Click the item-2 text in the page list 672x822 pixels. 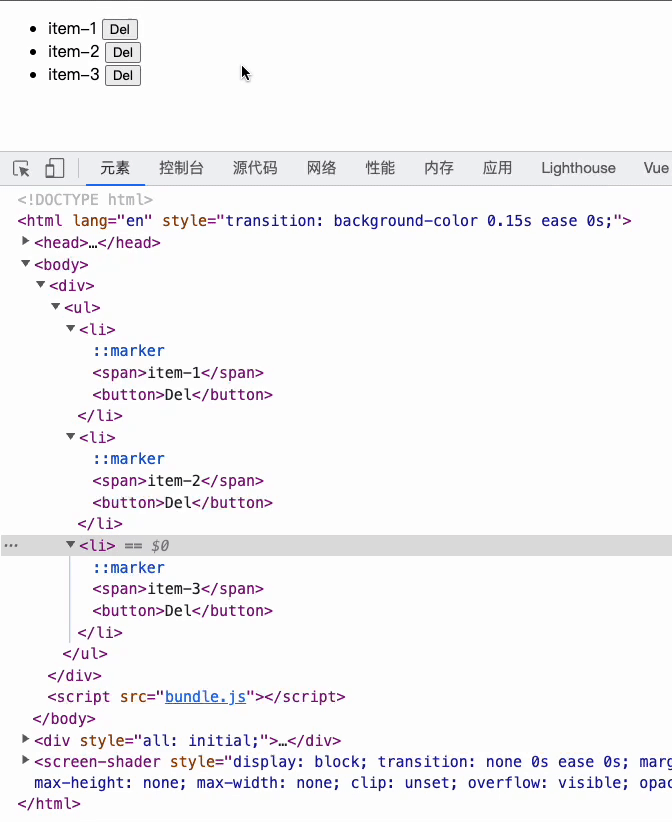(73, 51)
